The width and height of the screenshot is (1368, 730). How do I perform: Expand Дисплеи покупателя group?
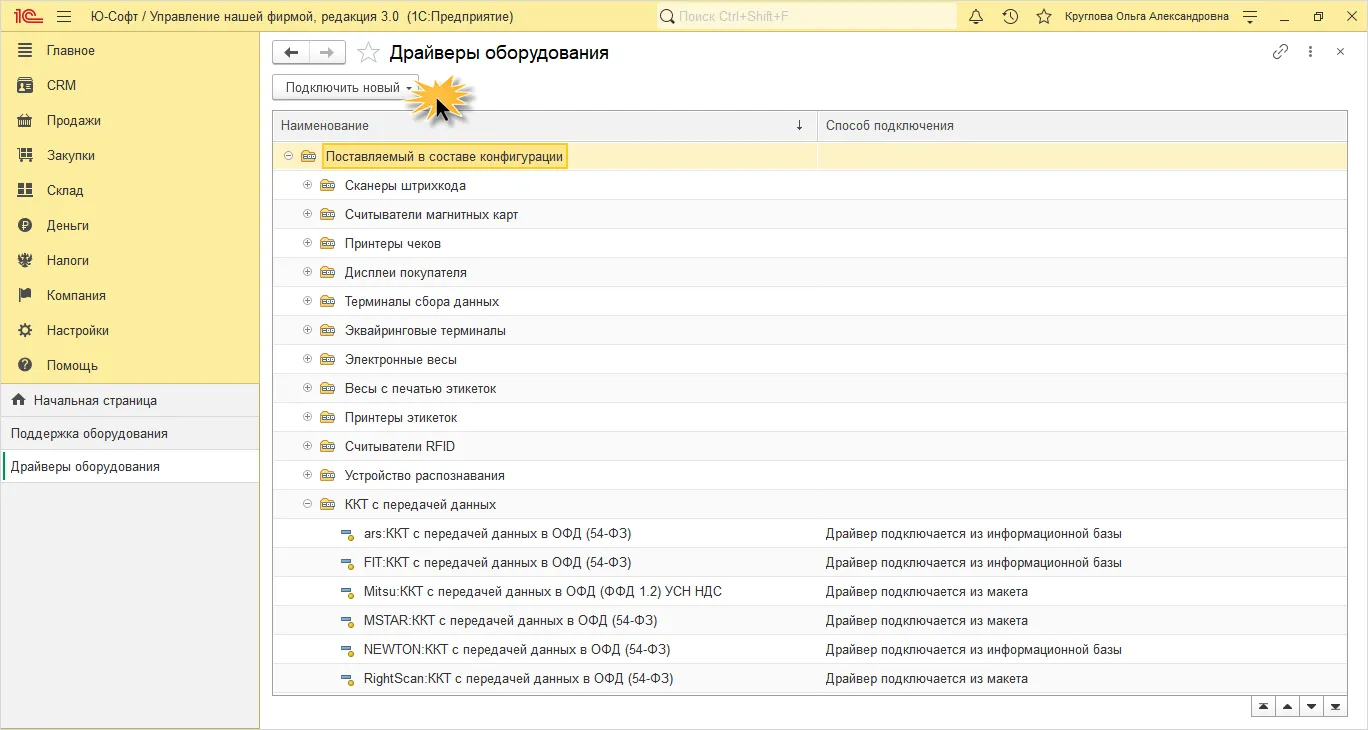pos(307,272)
